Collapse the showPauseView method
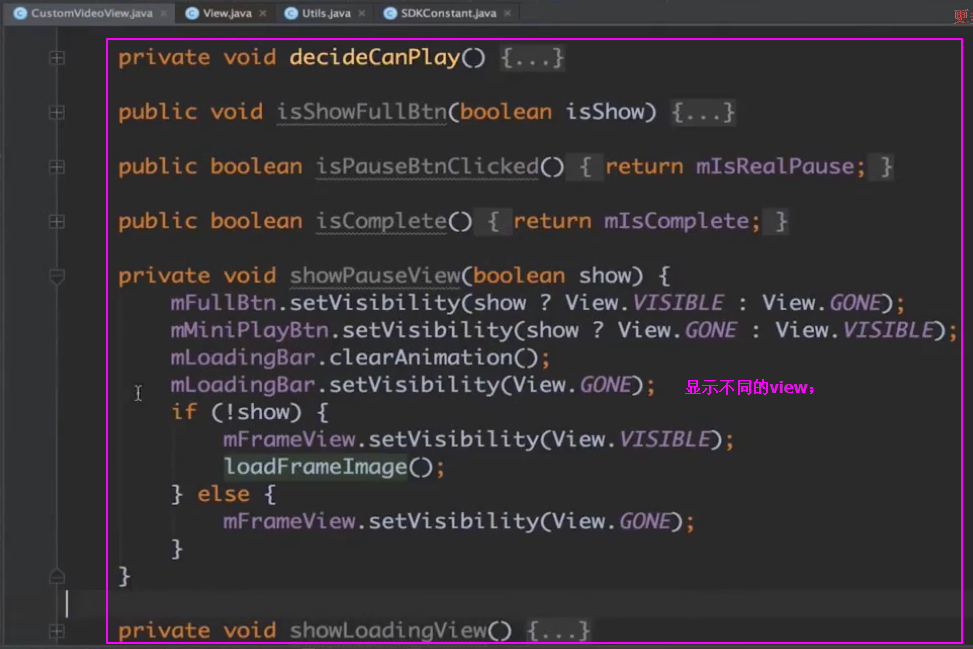The image size is (973, 649). tap(57, 275)
